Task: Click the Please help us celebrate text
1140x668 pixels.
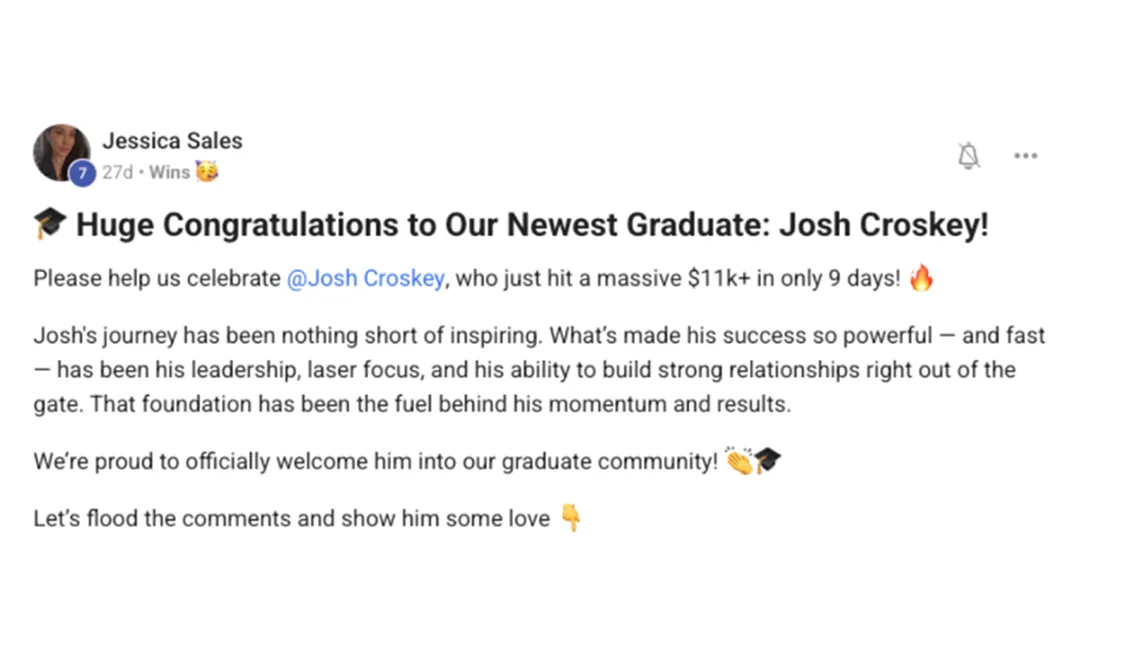Action: [157, 279]
